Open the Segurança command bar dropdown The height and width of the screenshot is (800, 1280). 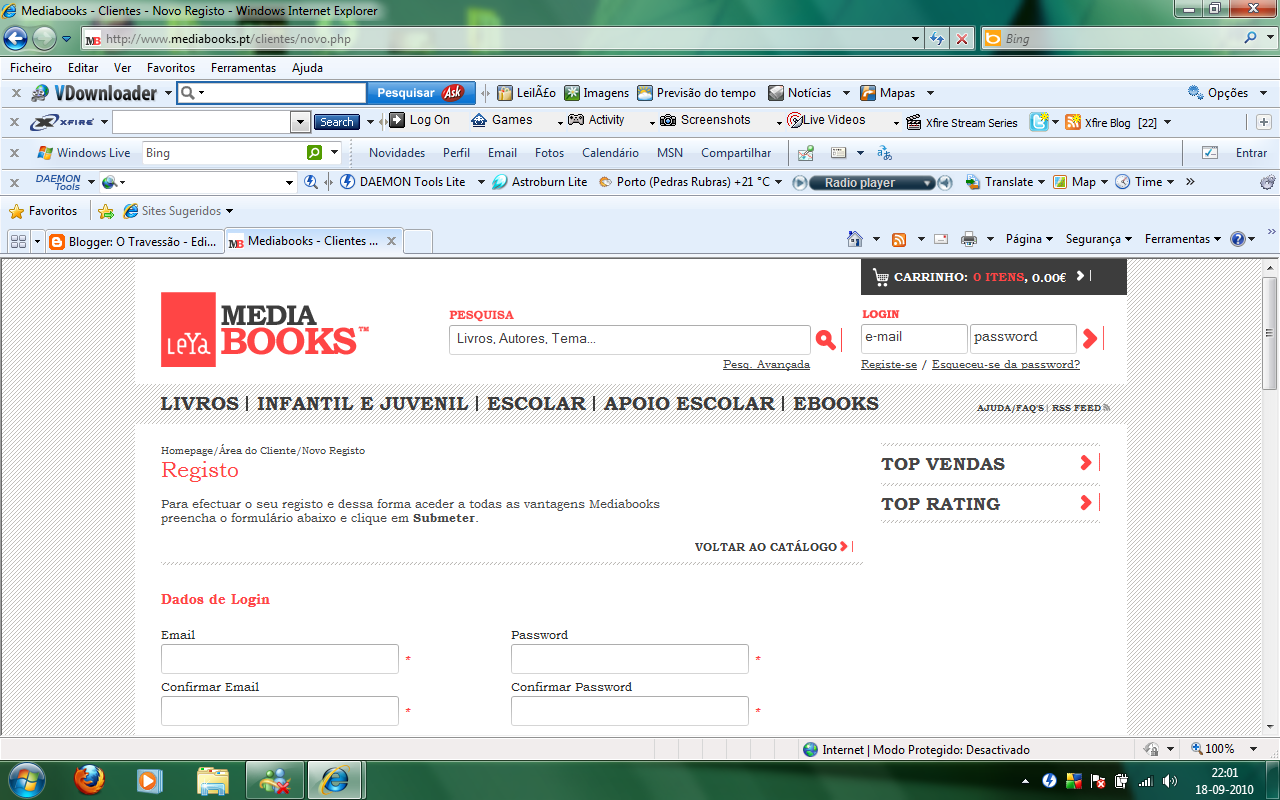(1098, 239)
